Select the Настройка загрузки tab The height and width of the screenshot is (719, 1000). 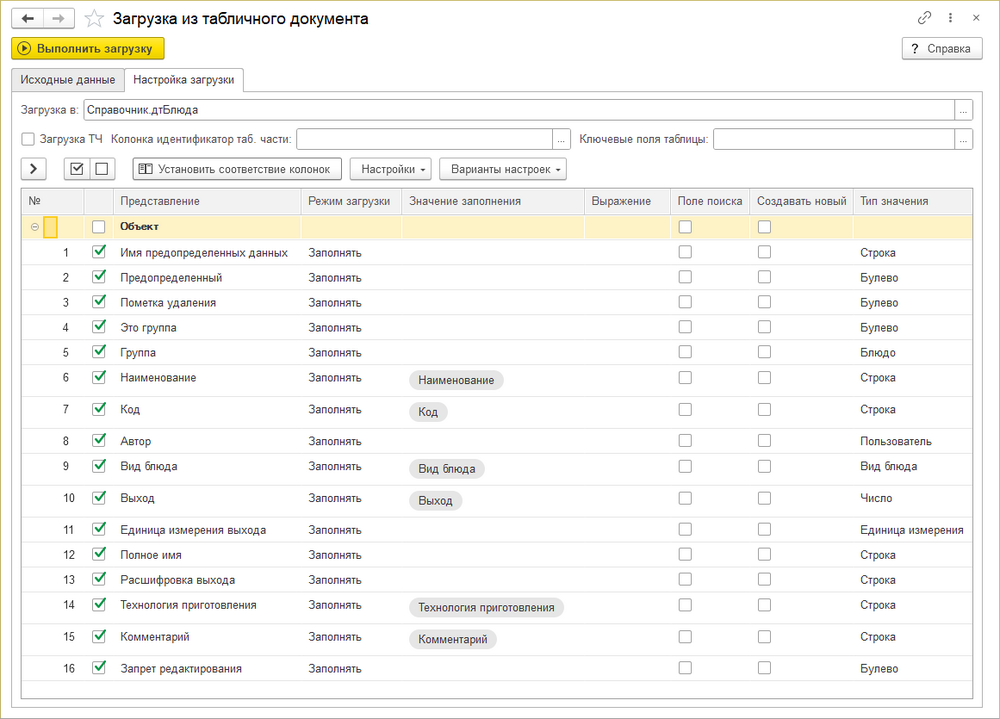click(184, 80)
